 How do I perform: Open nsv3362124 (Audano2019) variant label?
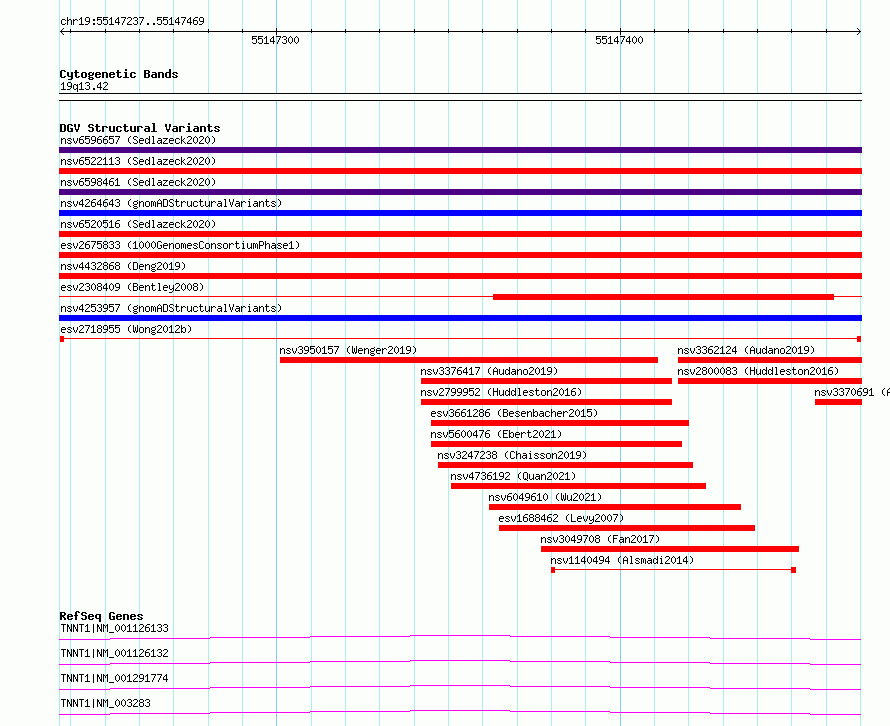coord(746,350)
